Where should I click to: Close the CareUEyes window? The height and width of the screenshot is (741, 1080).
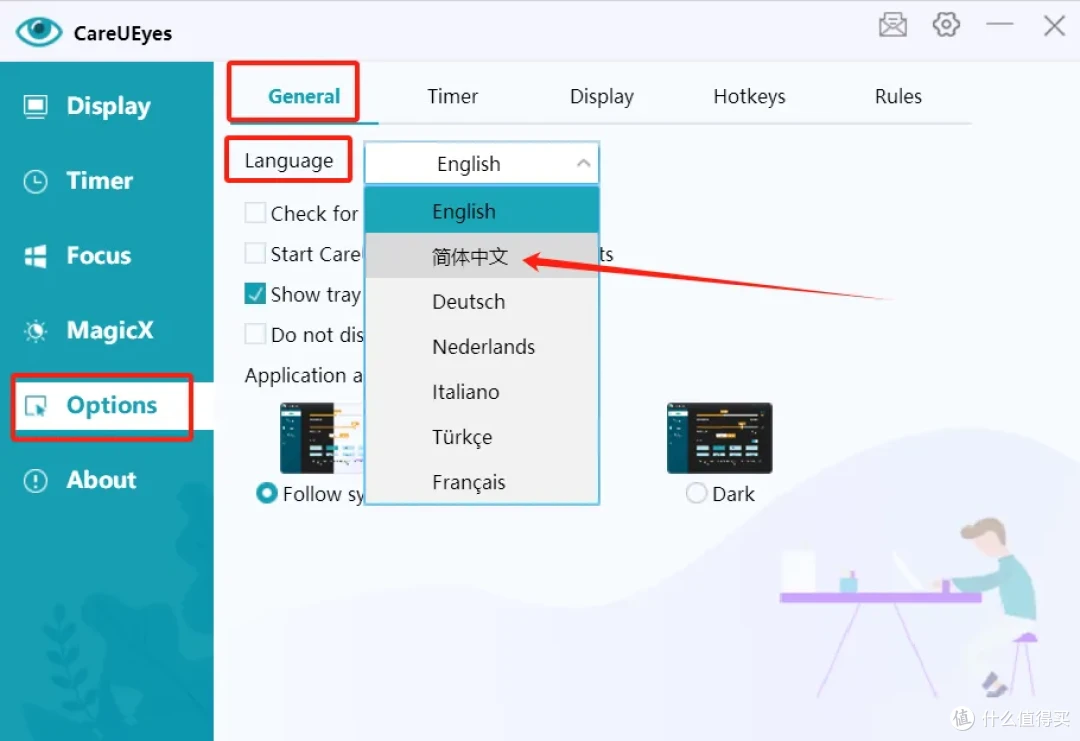tap(1054, 26)
